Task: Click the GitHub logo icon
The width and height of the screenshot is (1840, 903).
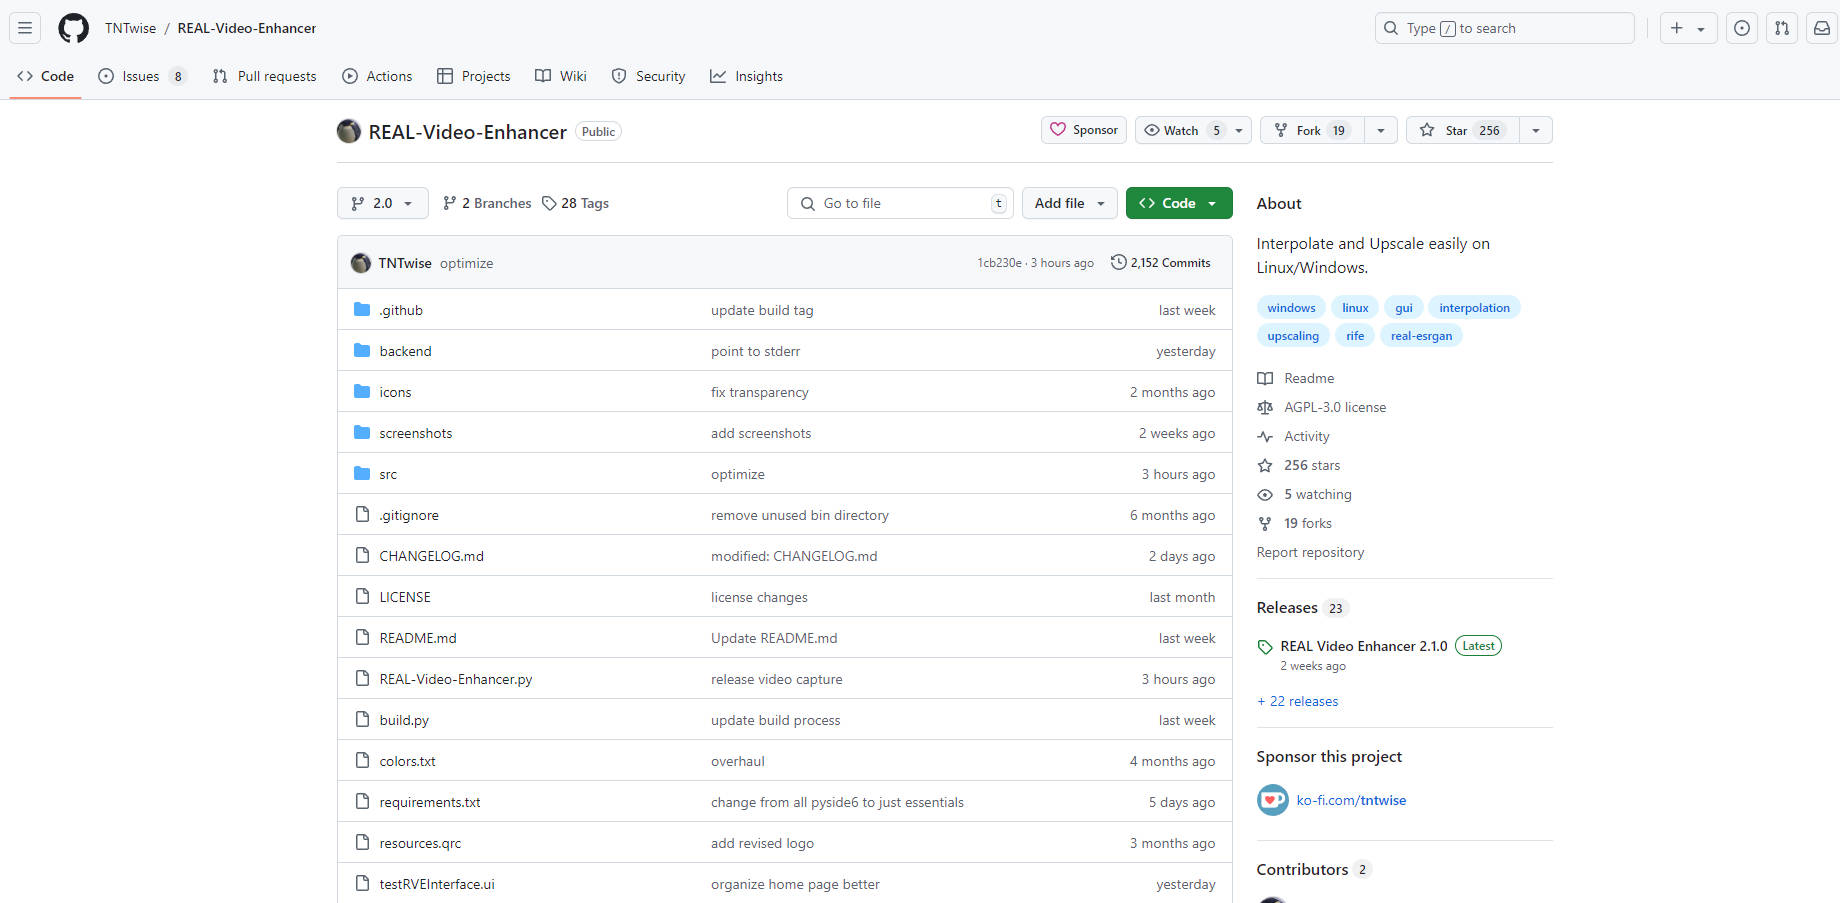Action: [73, 28]
